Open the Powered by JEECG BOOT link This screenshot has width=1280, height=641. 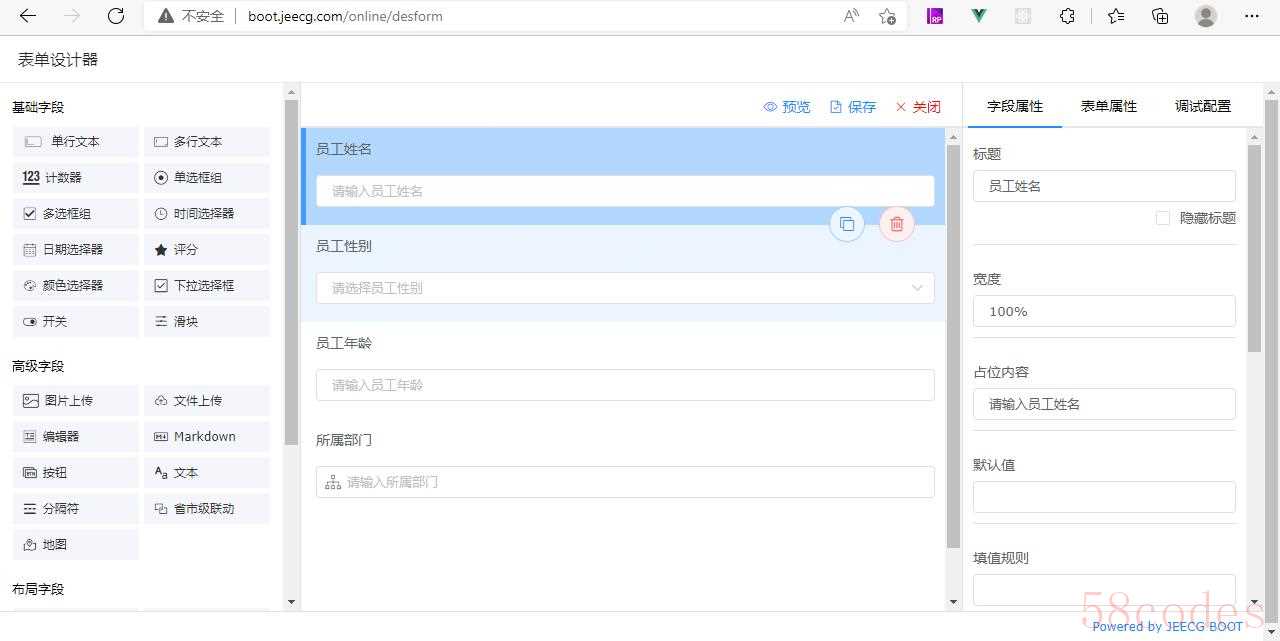[x=1167, y=626]
